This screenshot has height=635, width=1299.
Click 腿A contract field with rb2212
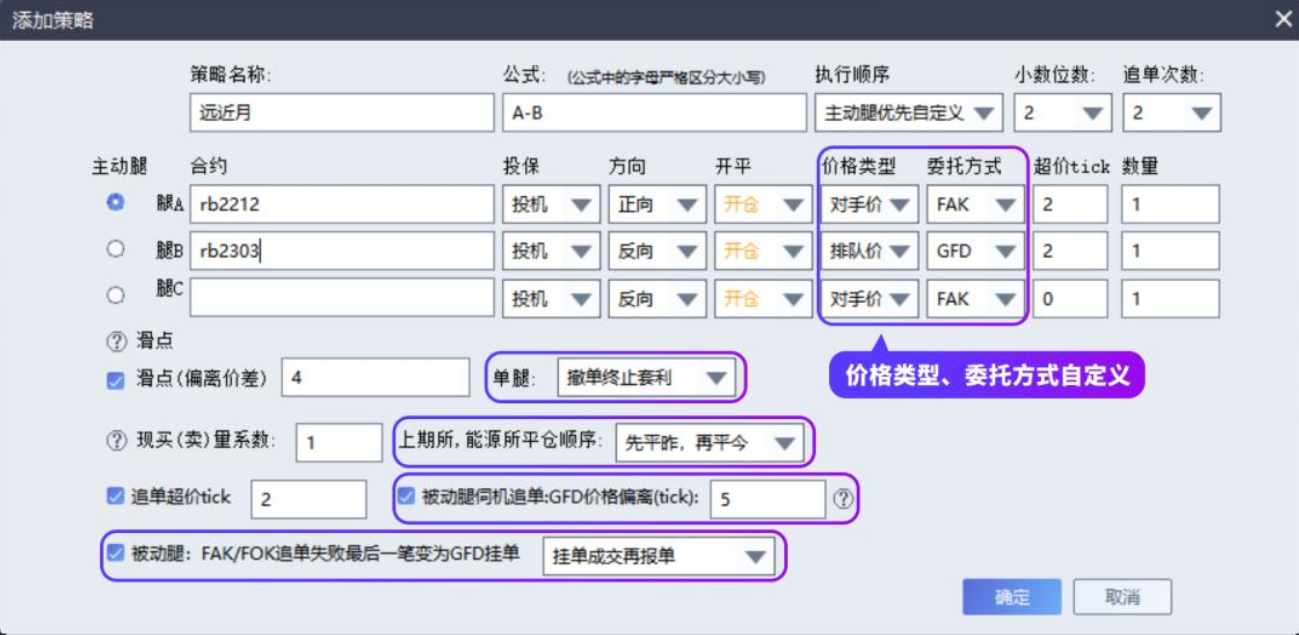[342, 204]
